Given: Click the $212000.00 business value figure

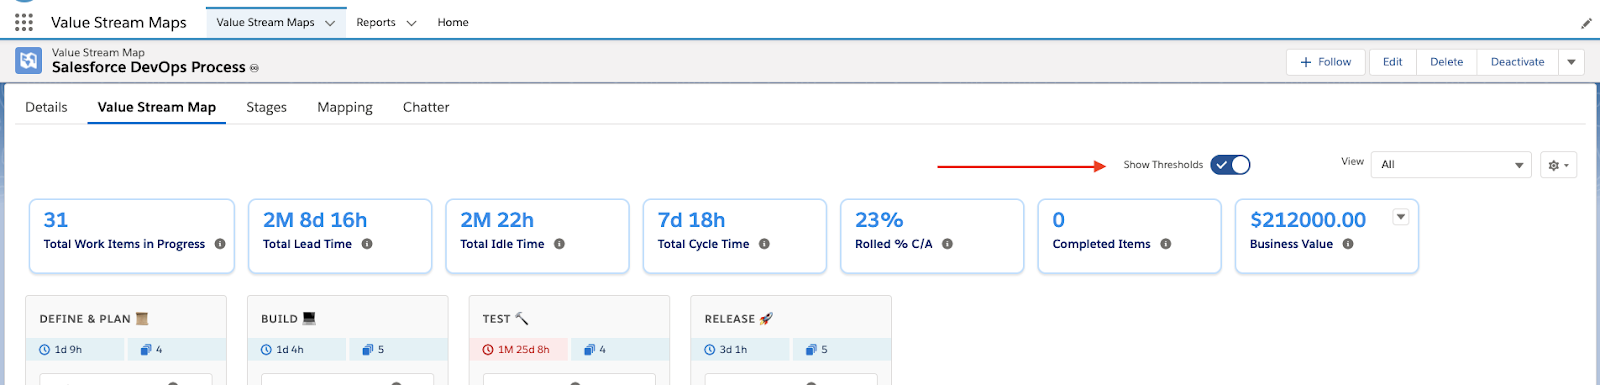Looking at the screenshot, I should (x=1308, y=220).
